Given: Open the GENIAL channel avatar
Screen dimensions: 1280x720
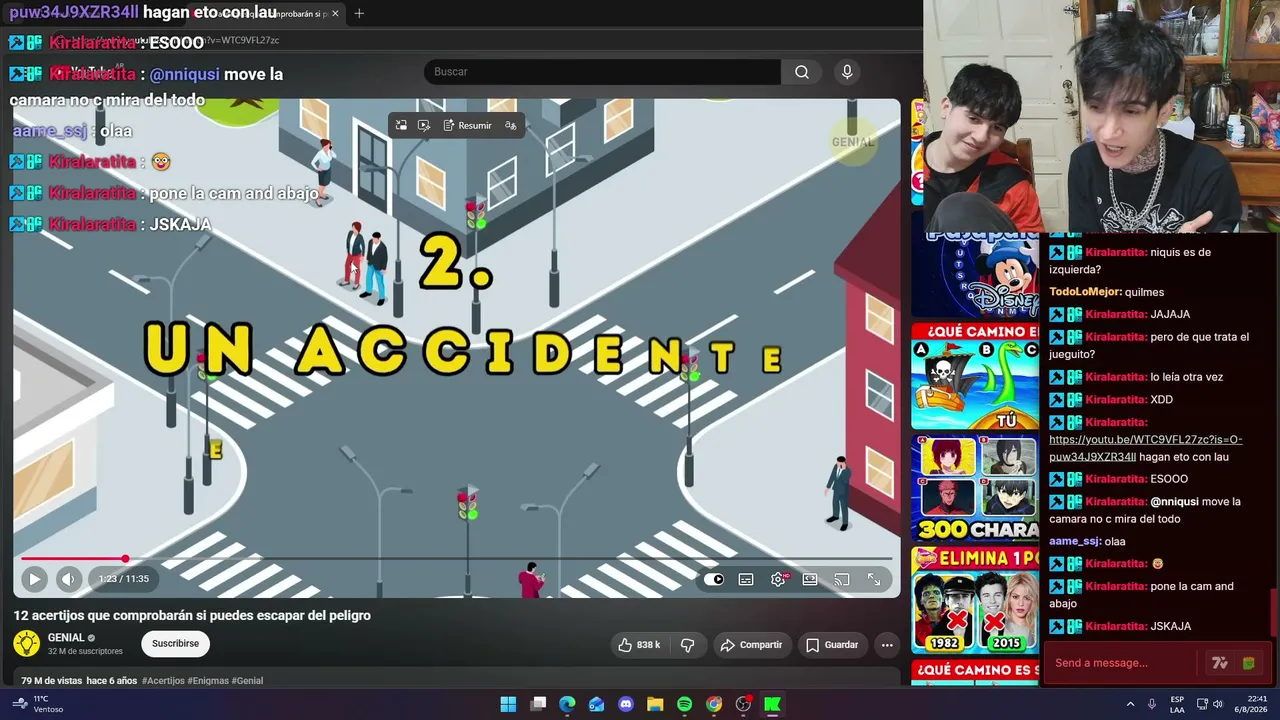Looking at the screenshot, I should pos(27,644).
